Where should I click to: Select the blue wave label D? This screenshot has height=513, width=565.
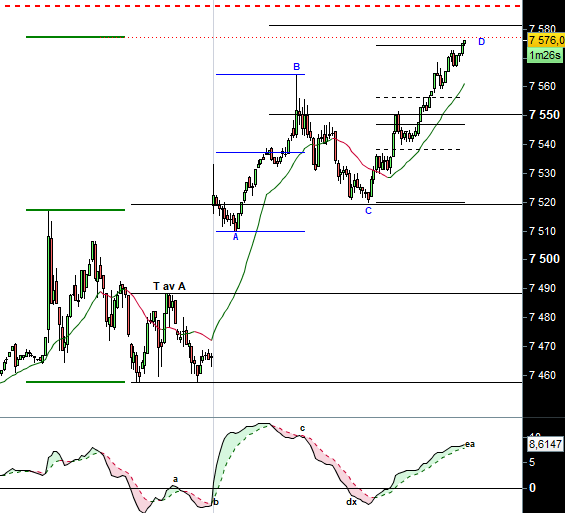click(x=481, y=42)
